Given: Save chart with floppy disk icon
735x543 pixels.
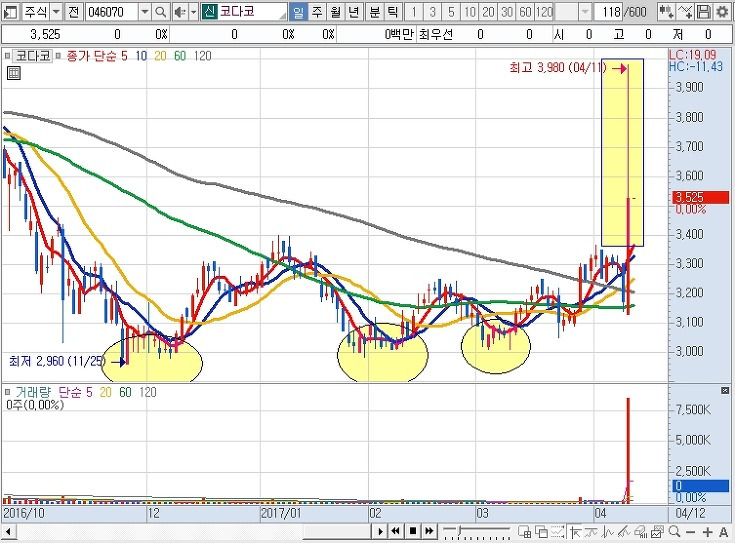Looking at the screenshot, I should click(704, 12).
